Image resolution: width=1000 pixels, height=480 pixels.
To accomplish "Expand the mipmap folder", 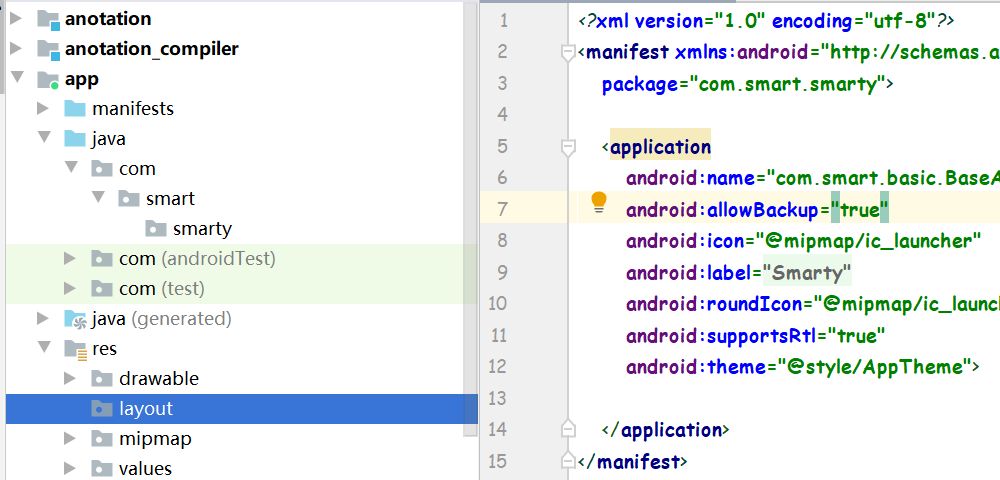I will pyautogui.click(x=70, y=439).
